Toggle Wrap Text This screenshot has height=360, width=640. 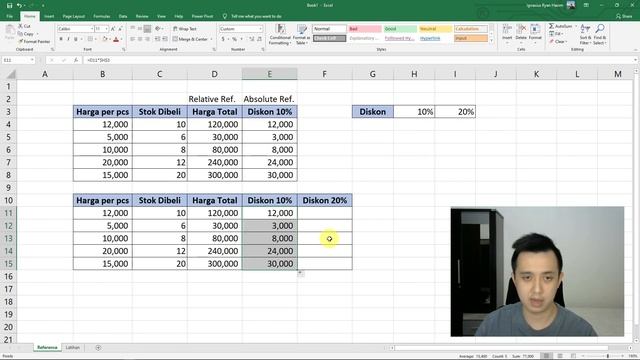[184, 29]
